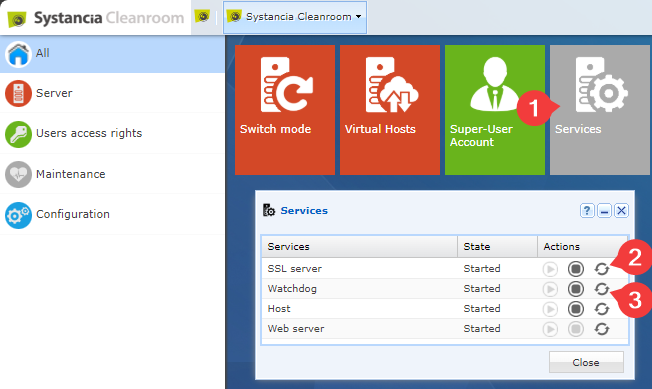The width and height of the screenshot is (652, 389).
Task: Stop the SSL server service
Action: [576, 269]
